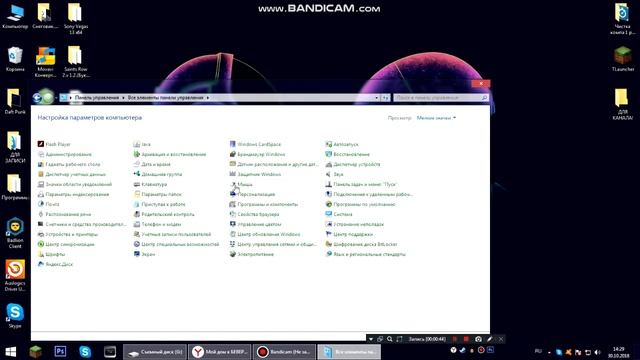This screenshot has height=360, width=640.
Task: Open Управление цветом link
Action: tap(256, 224)
